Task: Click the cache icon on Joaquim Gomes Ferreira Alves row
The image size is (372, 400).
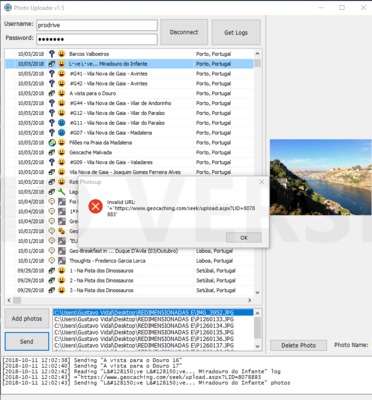Action: tap(52, 172)
